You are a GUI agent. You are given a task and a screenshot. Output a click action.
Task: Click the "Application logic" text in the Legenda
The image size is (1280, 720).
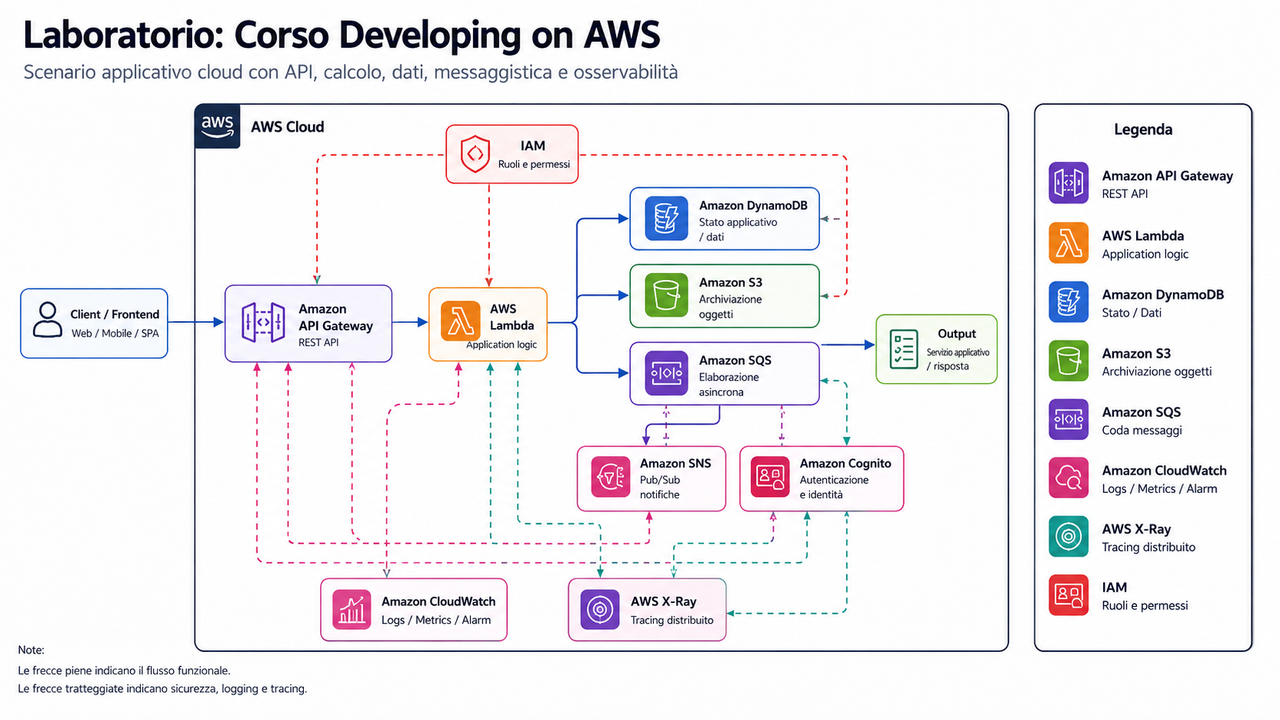tap(1145, 254)
